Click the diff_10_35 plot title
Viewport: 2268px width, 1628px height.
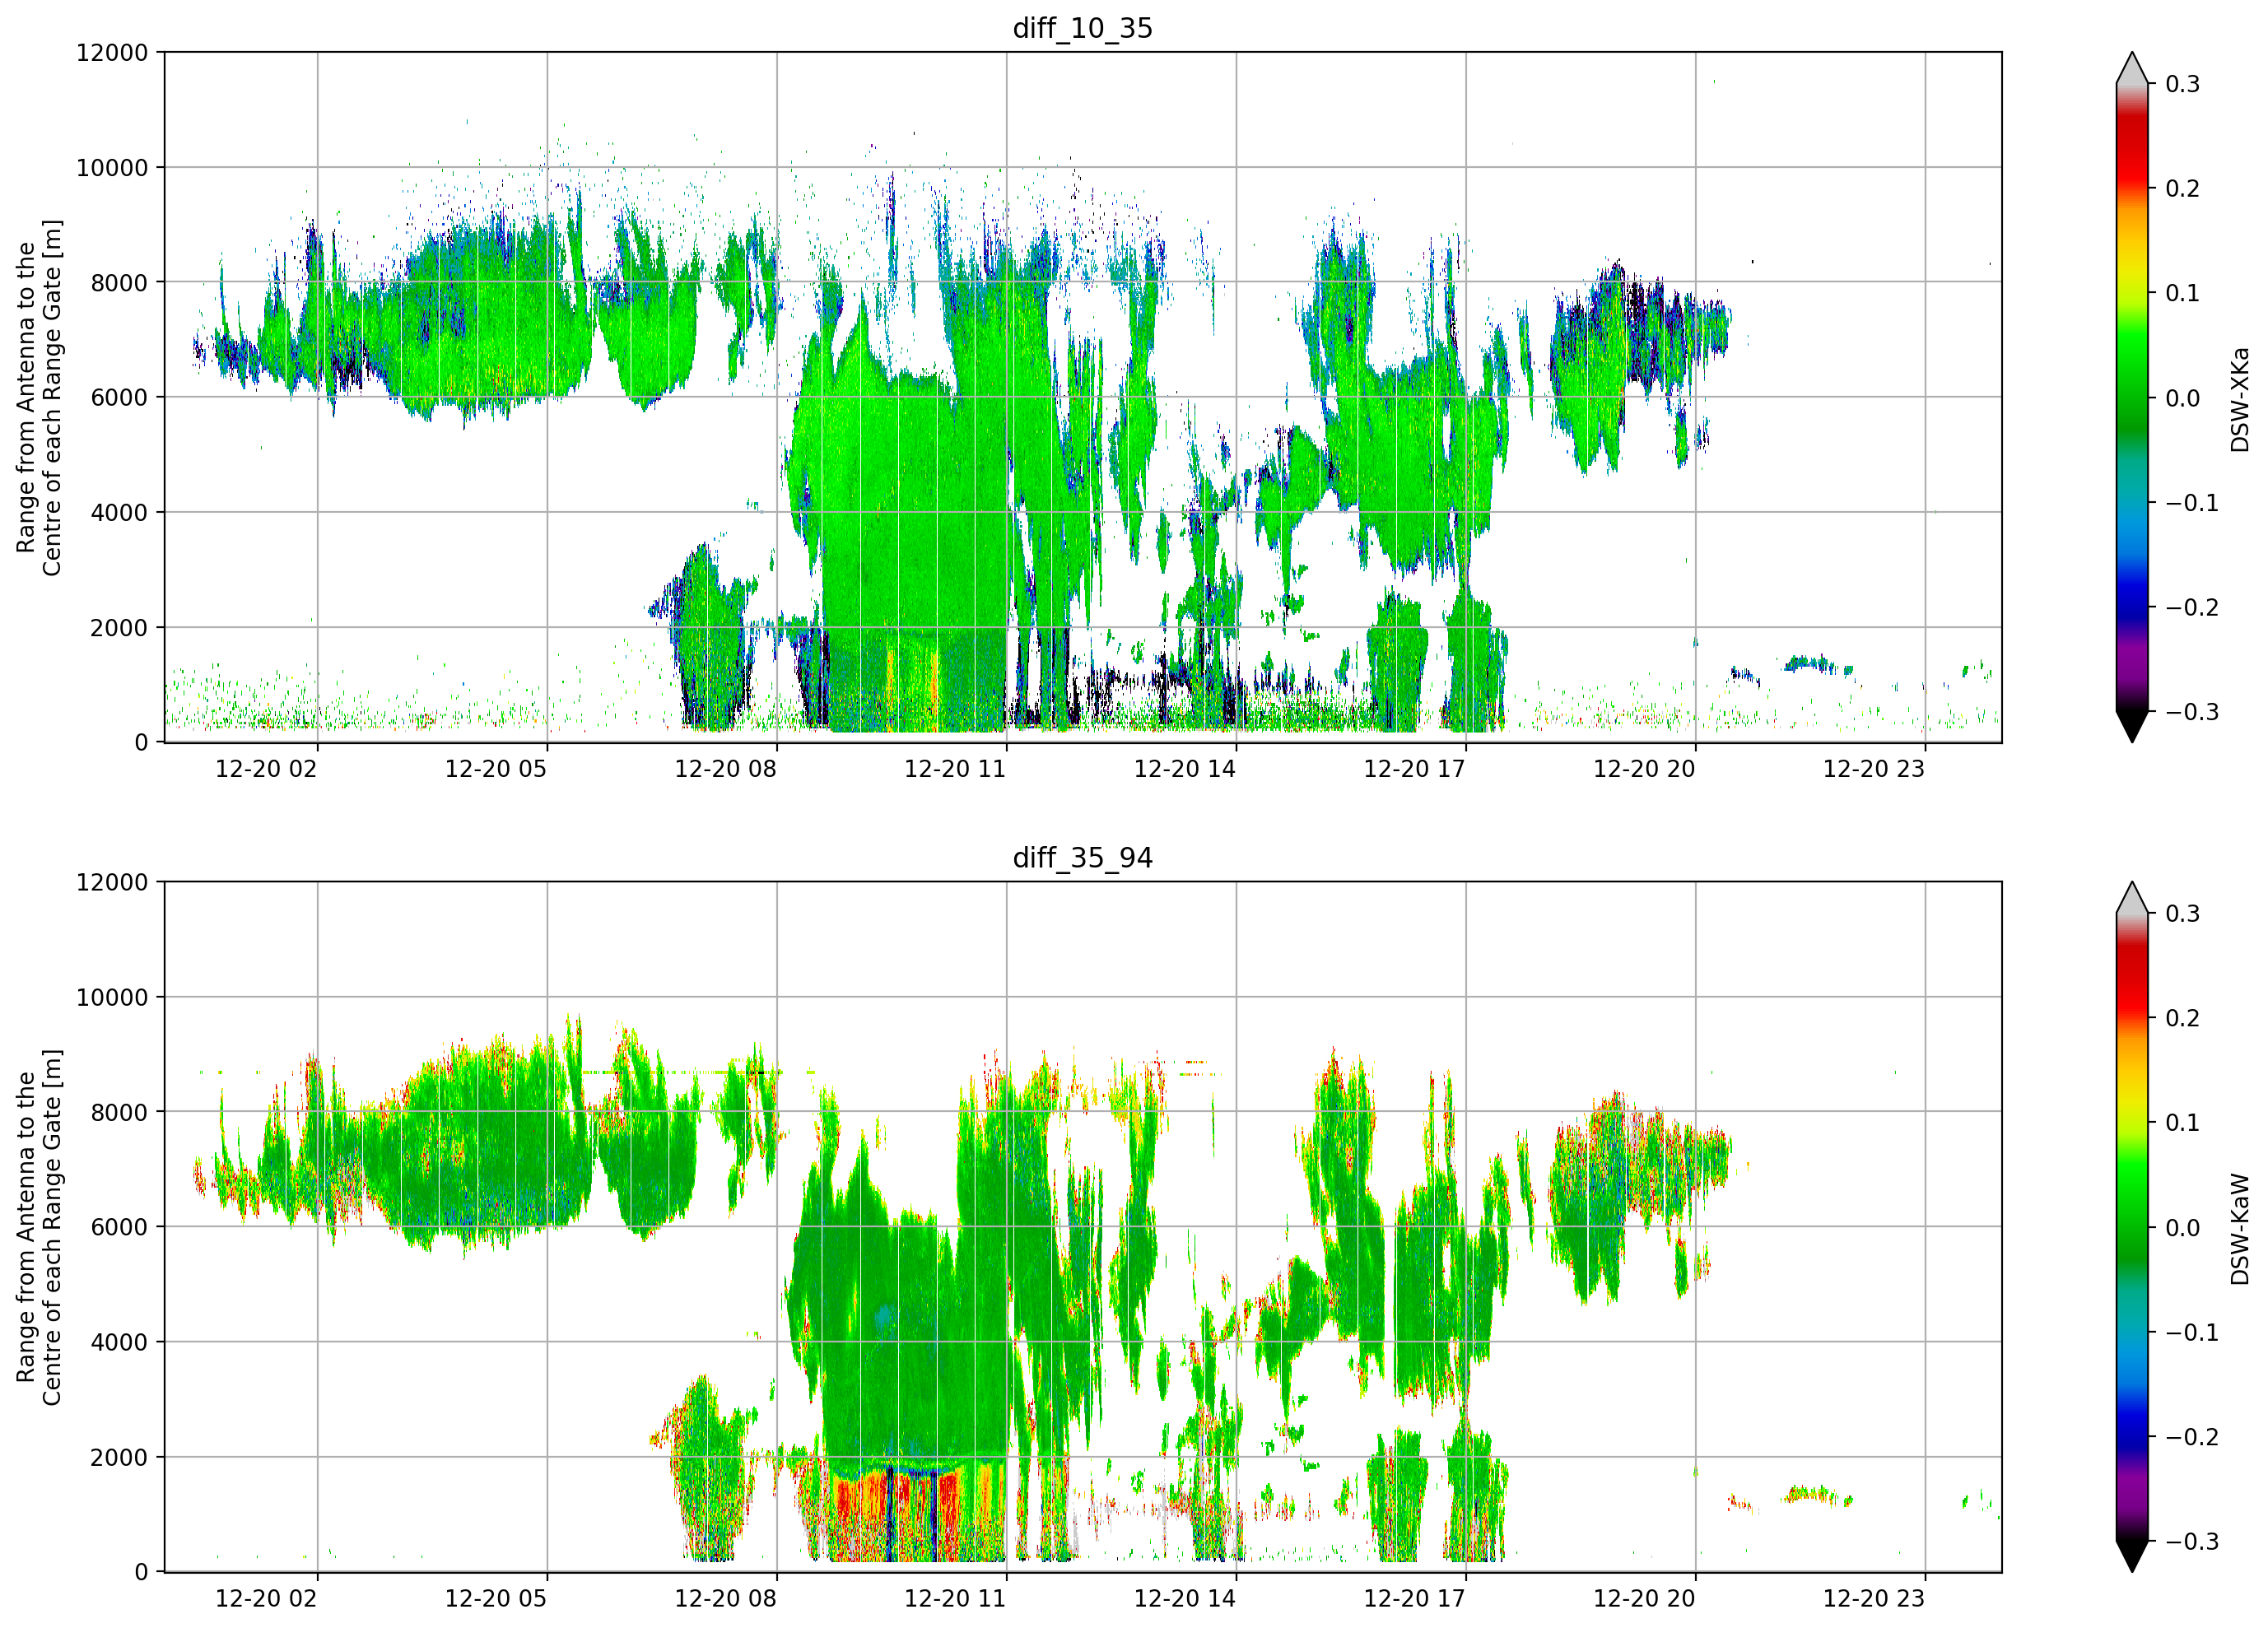[1083, 28]
